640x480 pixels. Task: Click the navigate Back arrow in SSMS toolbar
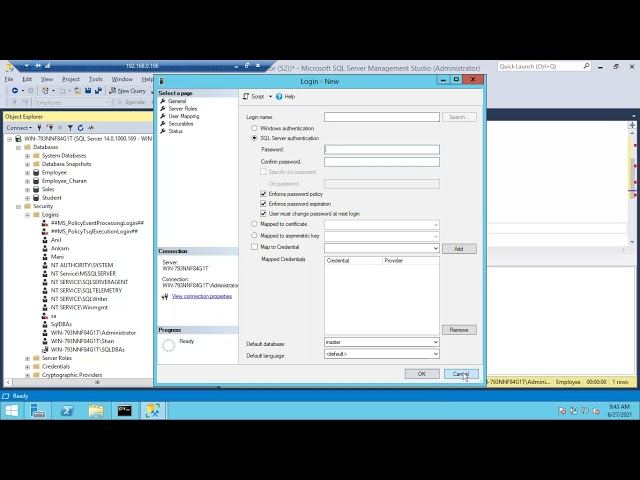pyautogui.click(x=15, y=91)
